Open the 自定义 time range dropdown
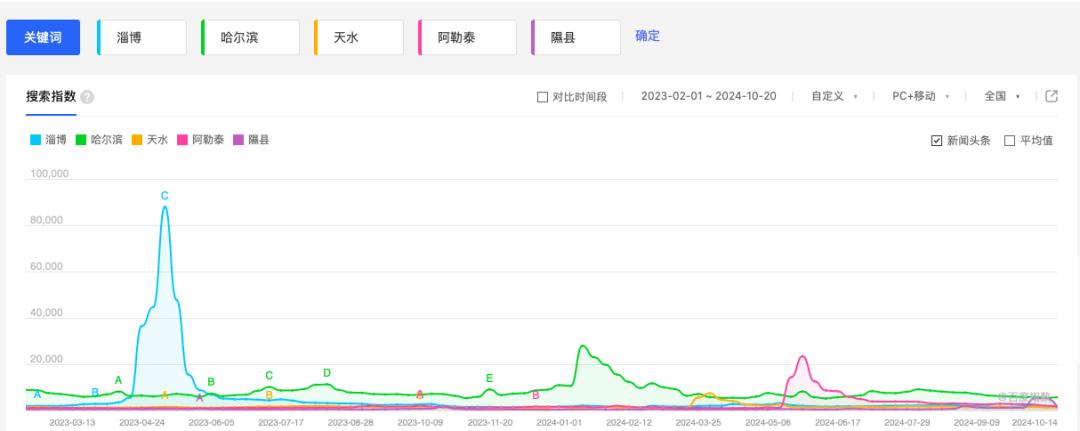This screenshot has width=1080, height=431. pyautogui.click(x=834, y=96)
